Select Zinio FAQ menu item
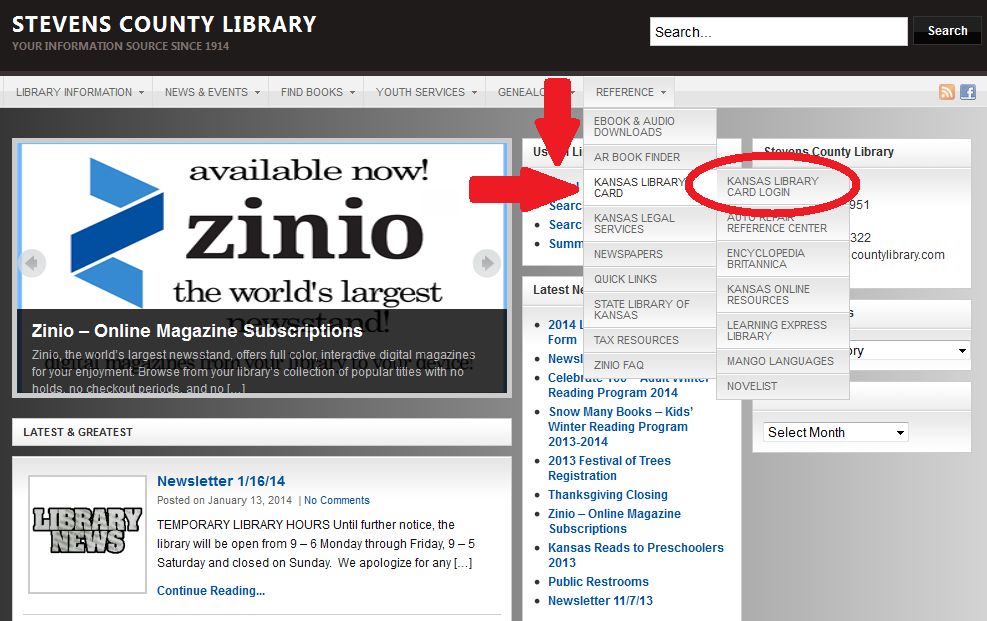Viewport: 987px width, 621px height. pos(650,365)
